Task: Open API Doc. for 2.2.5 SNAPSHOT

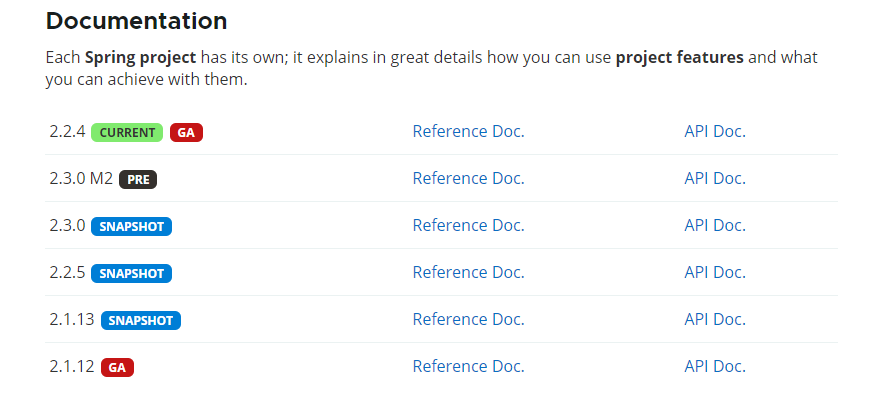Action: click(715, 273)
